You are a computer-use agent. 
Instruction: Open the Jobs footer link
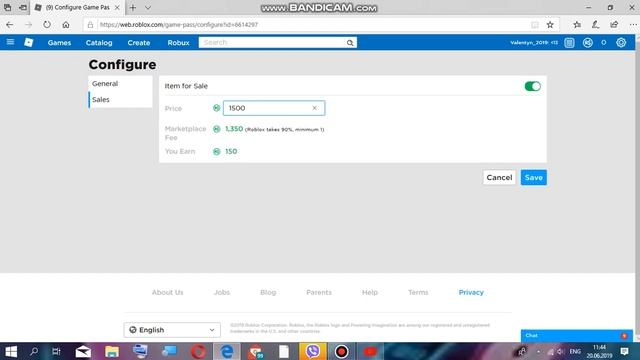coord(222,292)
